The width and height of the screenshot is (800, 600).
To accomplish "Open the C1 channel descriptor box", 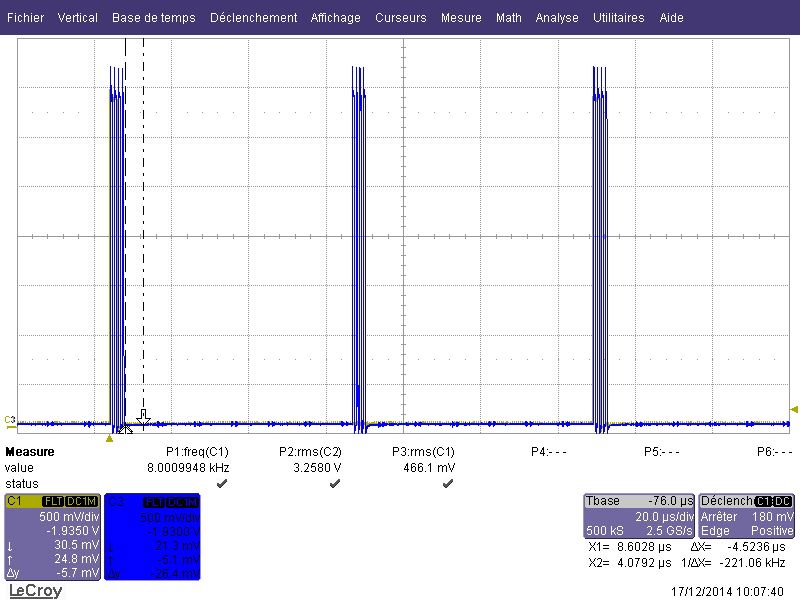I will [52, 537].
